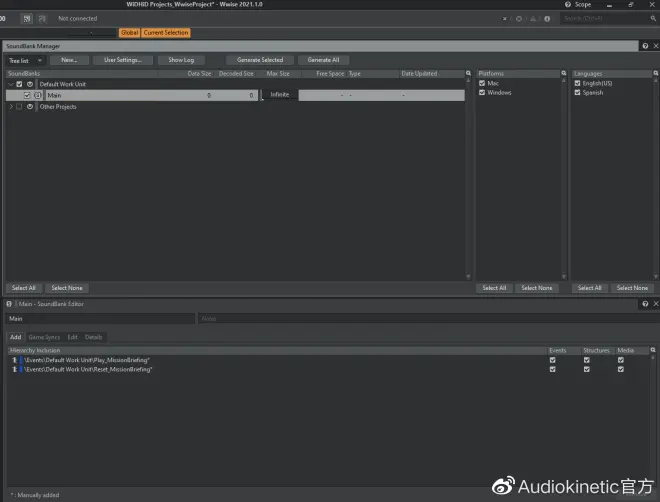
Task: Click the search icon of the Languages list
Action: 656,73
